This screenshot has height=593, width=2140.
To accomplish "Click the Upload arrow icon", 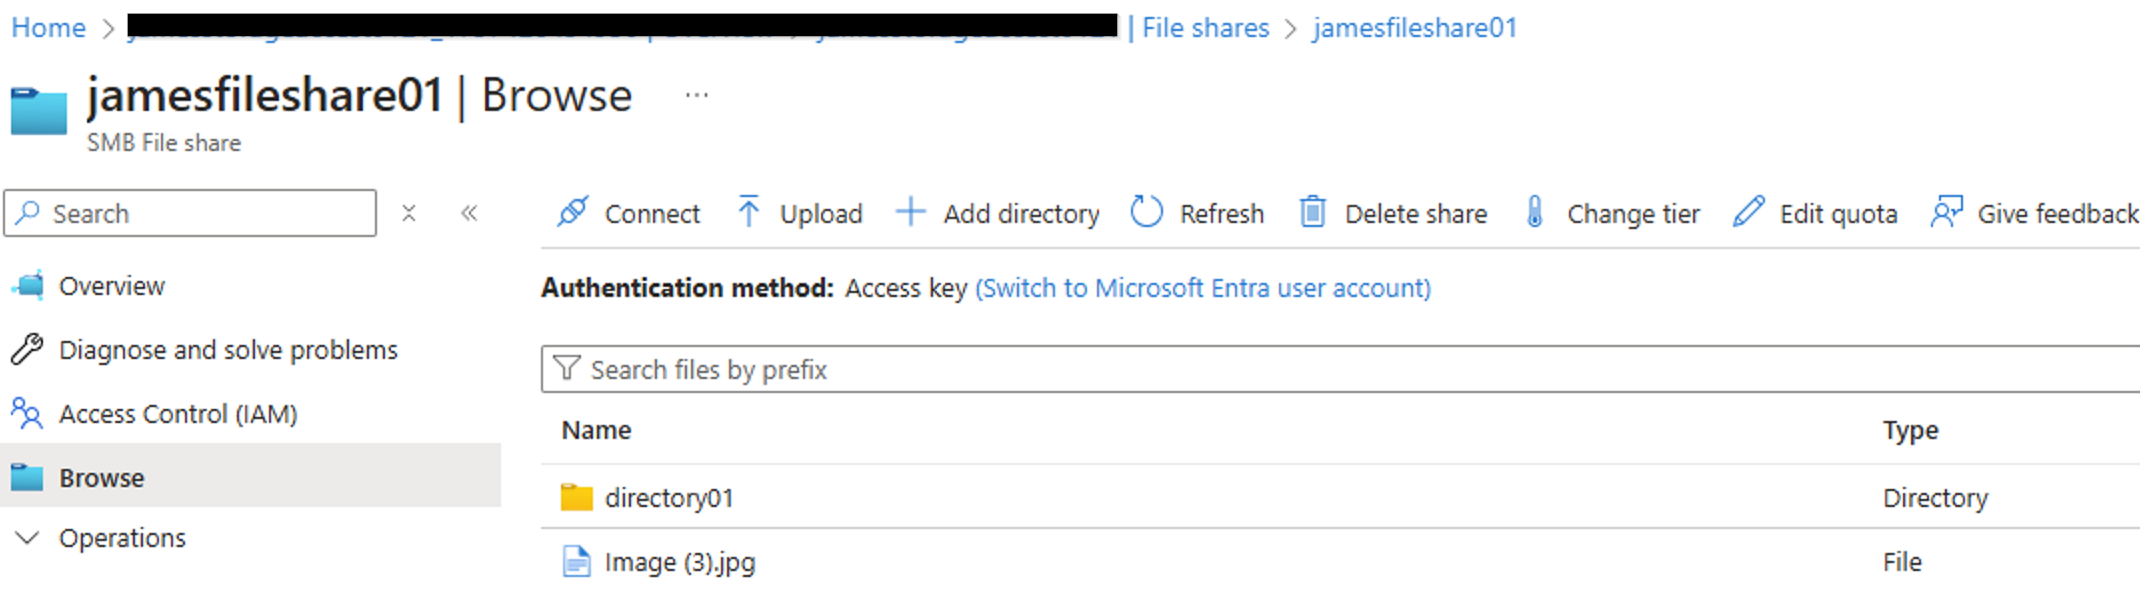I will pos(748,212).
